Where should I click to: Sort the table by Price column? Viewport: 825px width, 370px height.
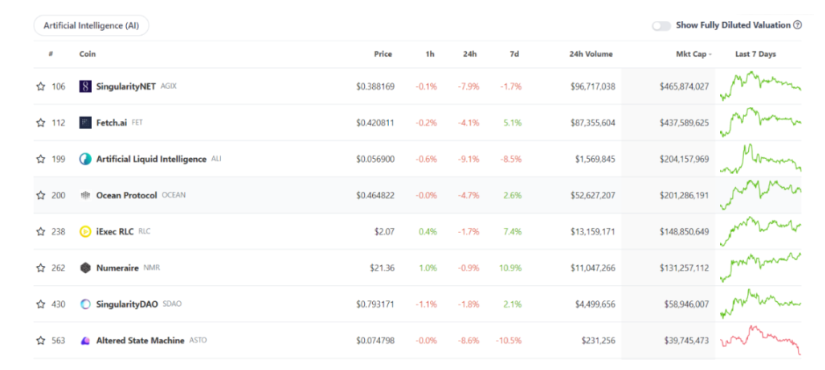383,54
